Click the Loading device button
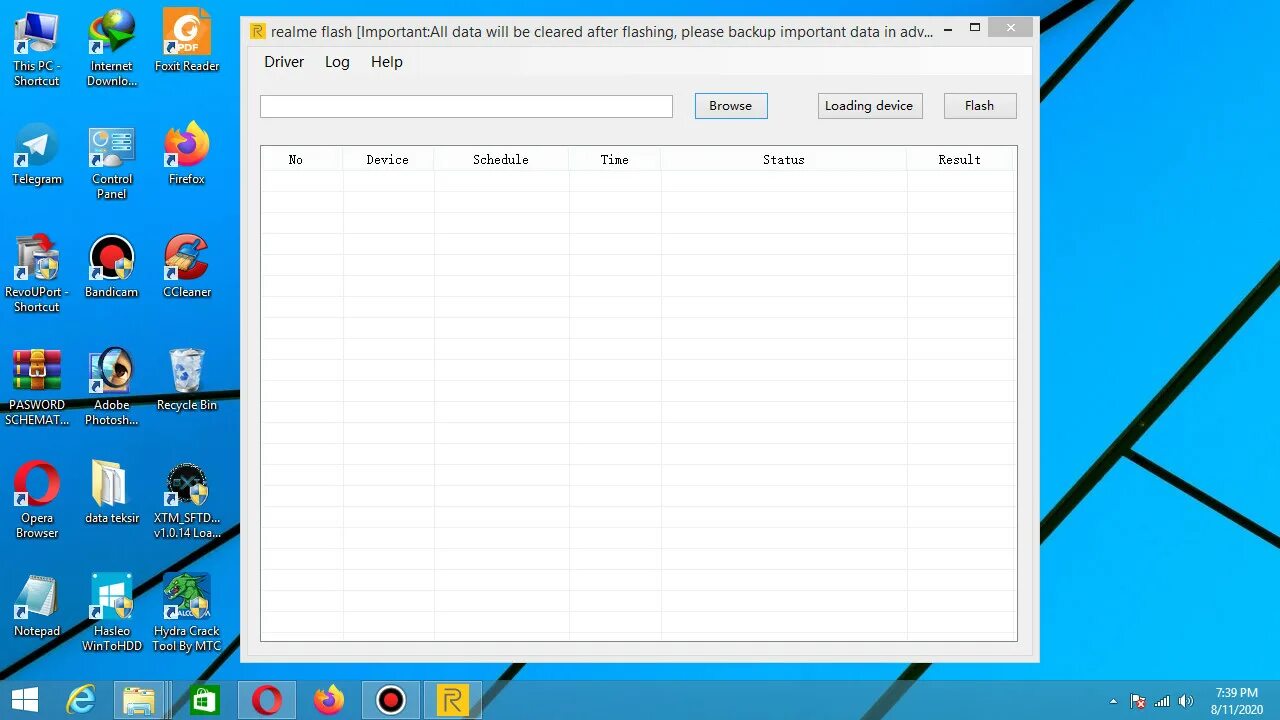The width and height of the screenshot is (1280, 720). tap(869, 106)
